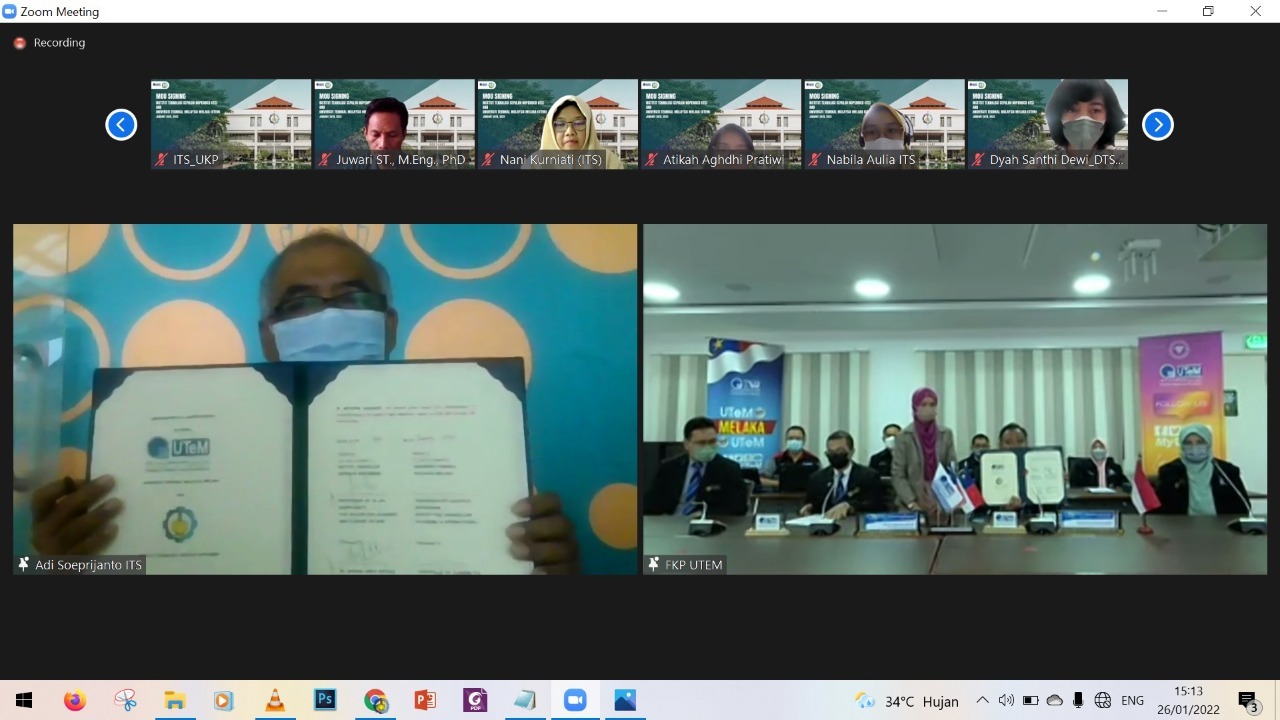
Task: Change ENG input language
Action: (1132, 701)
